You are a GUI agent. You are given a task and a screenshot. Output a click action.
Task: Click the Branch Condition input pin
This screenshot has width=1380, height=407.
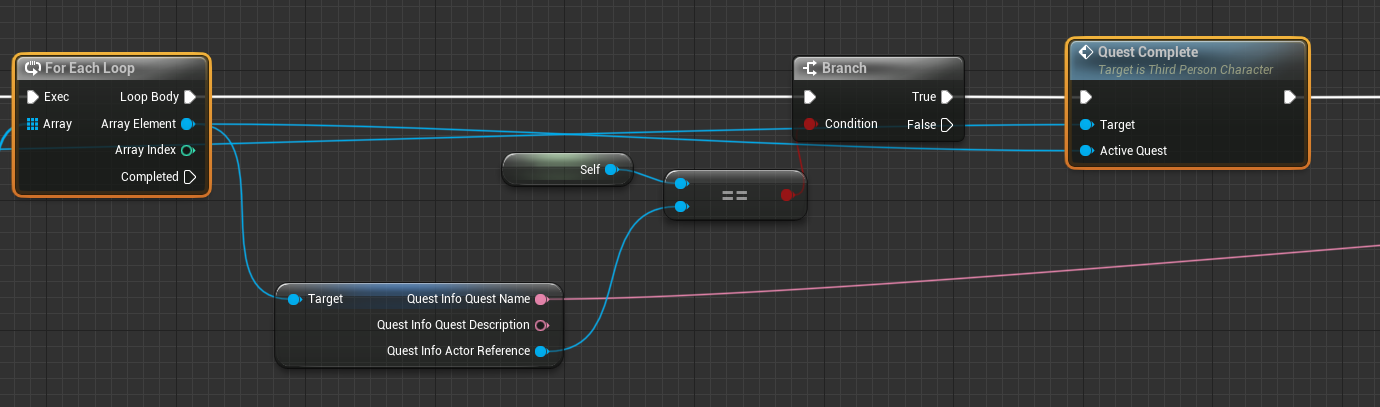point(811,124)
